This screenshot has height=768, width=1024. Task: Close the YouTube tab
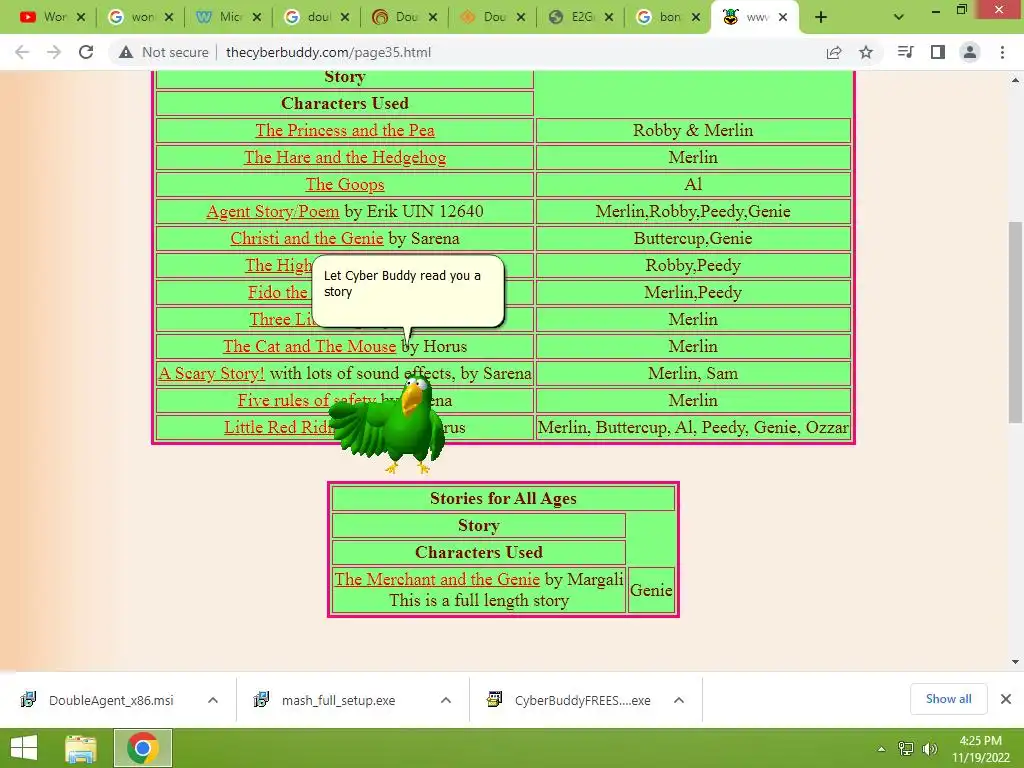(81, 17)
